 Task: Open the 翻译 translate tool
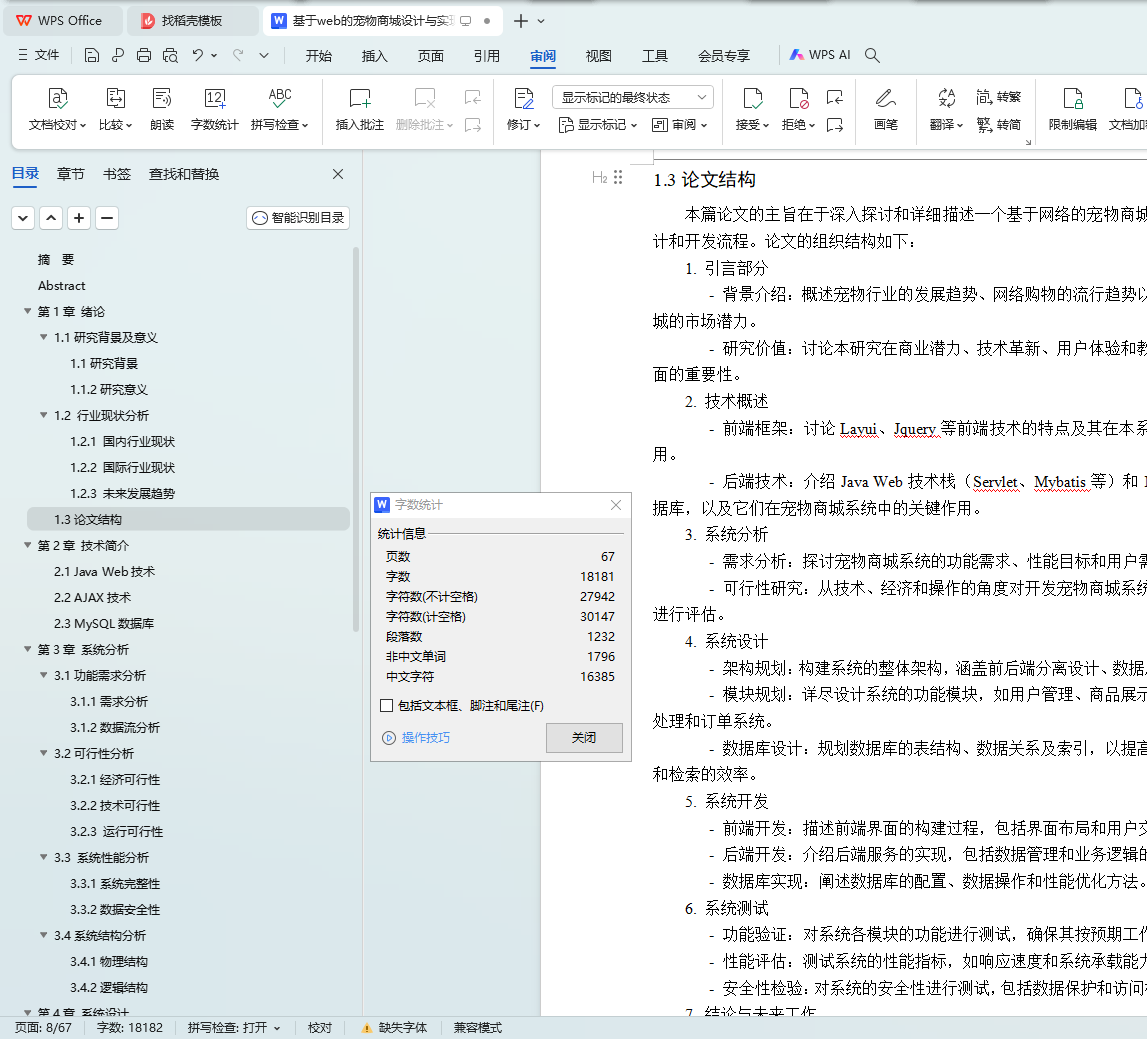tap(946, 108)
